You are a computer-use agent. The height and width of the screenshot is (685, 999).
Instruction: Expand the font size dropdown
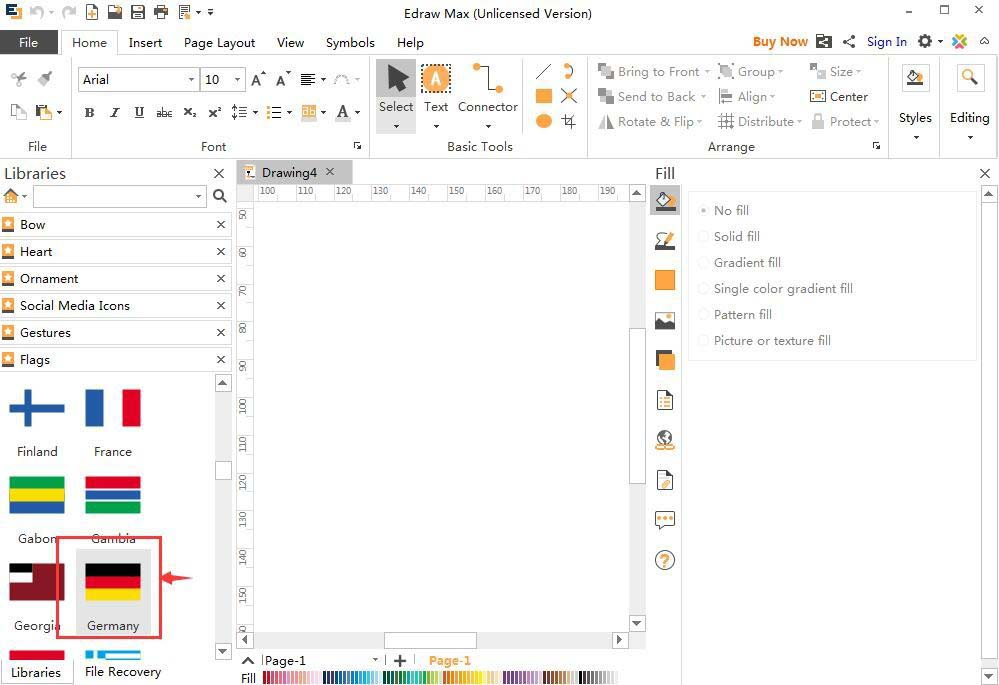click(237, 80)
